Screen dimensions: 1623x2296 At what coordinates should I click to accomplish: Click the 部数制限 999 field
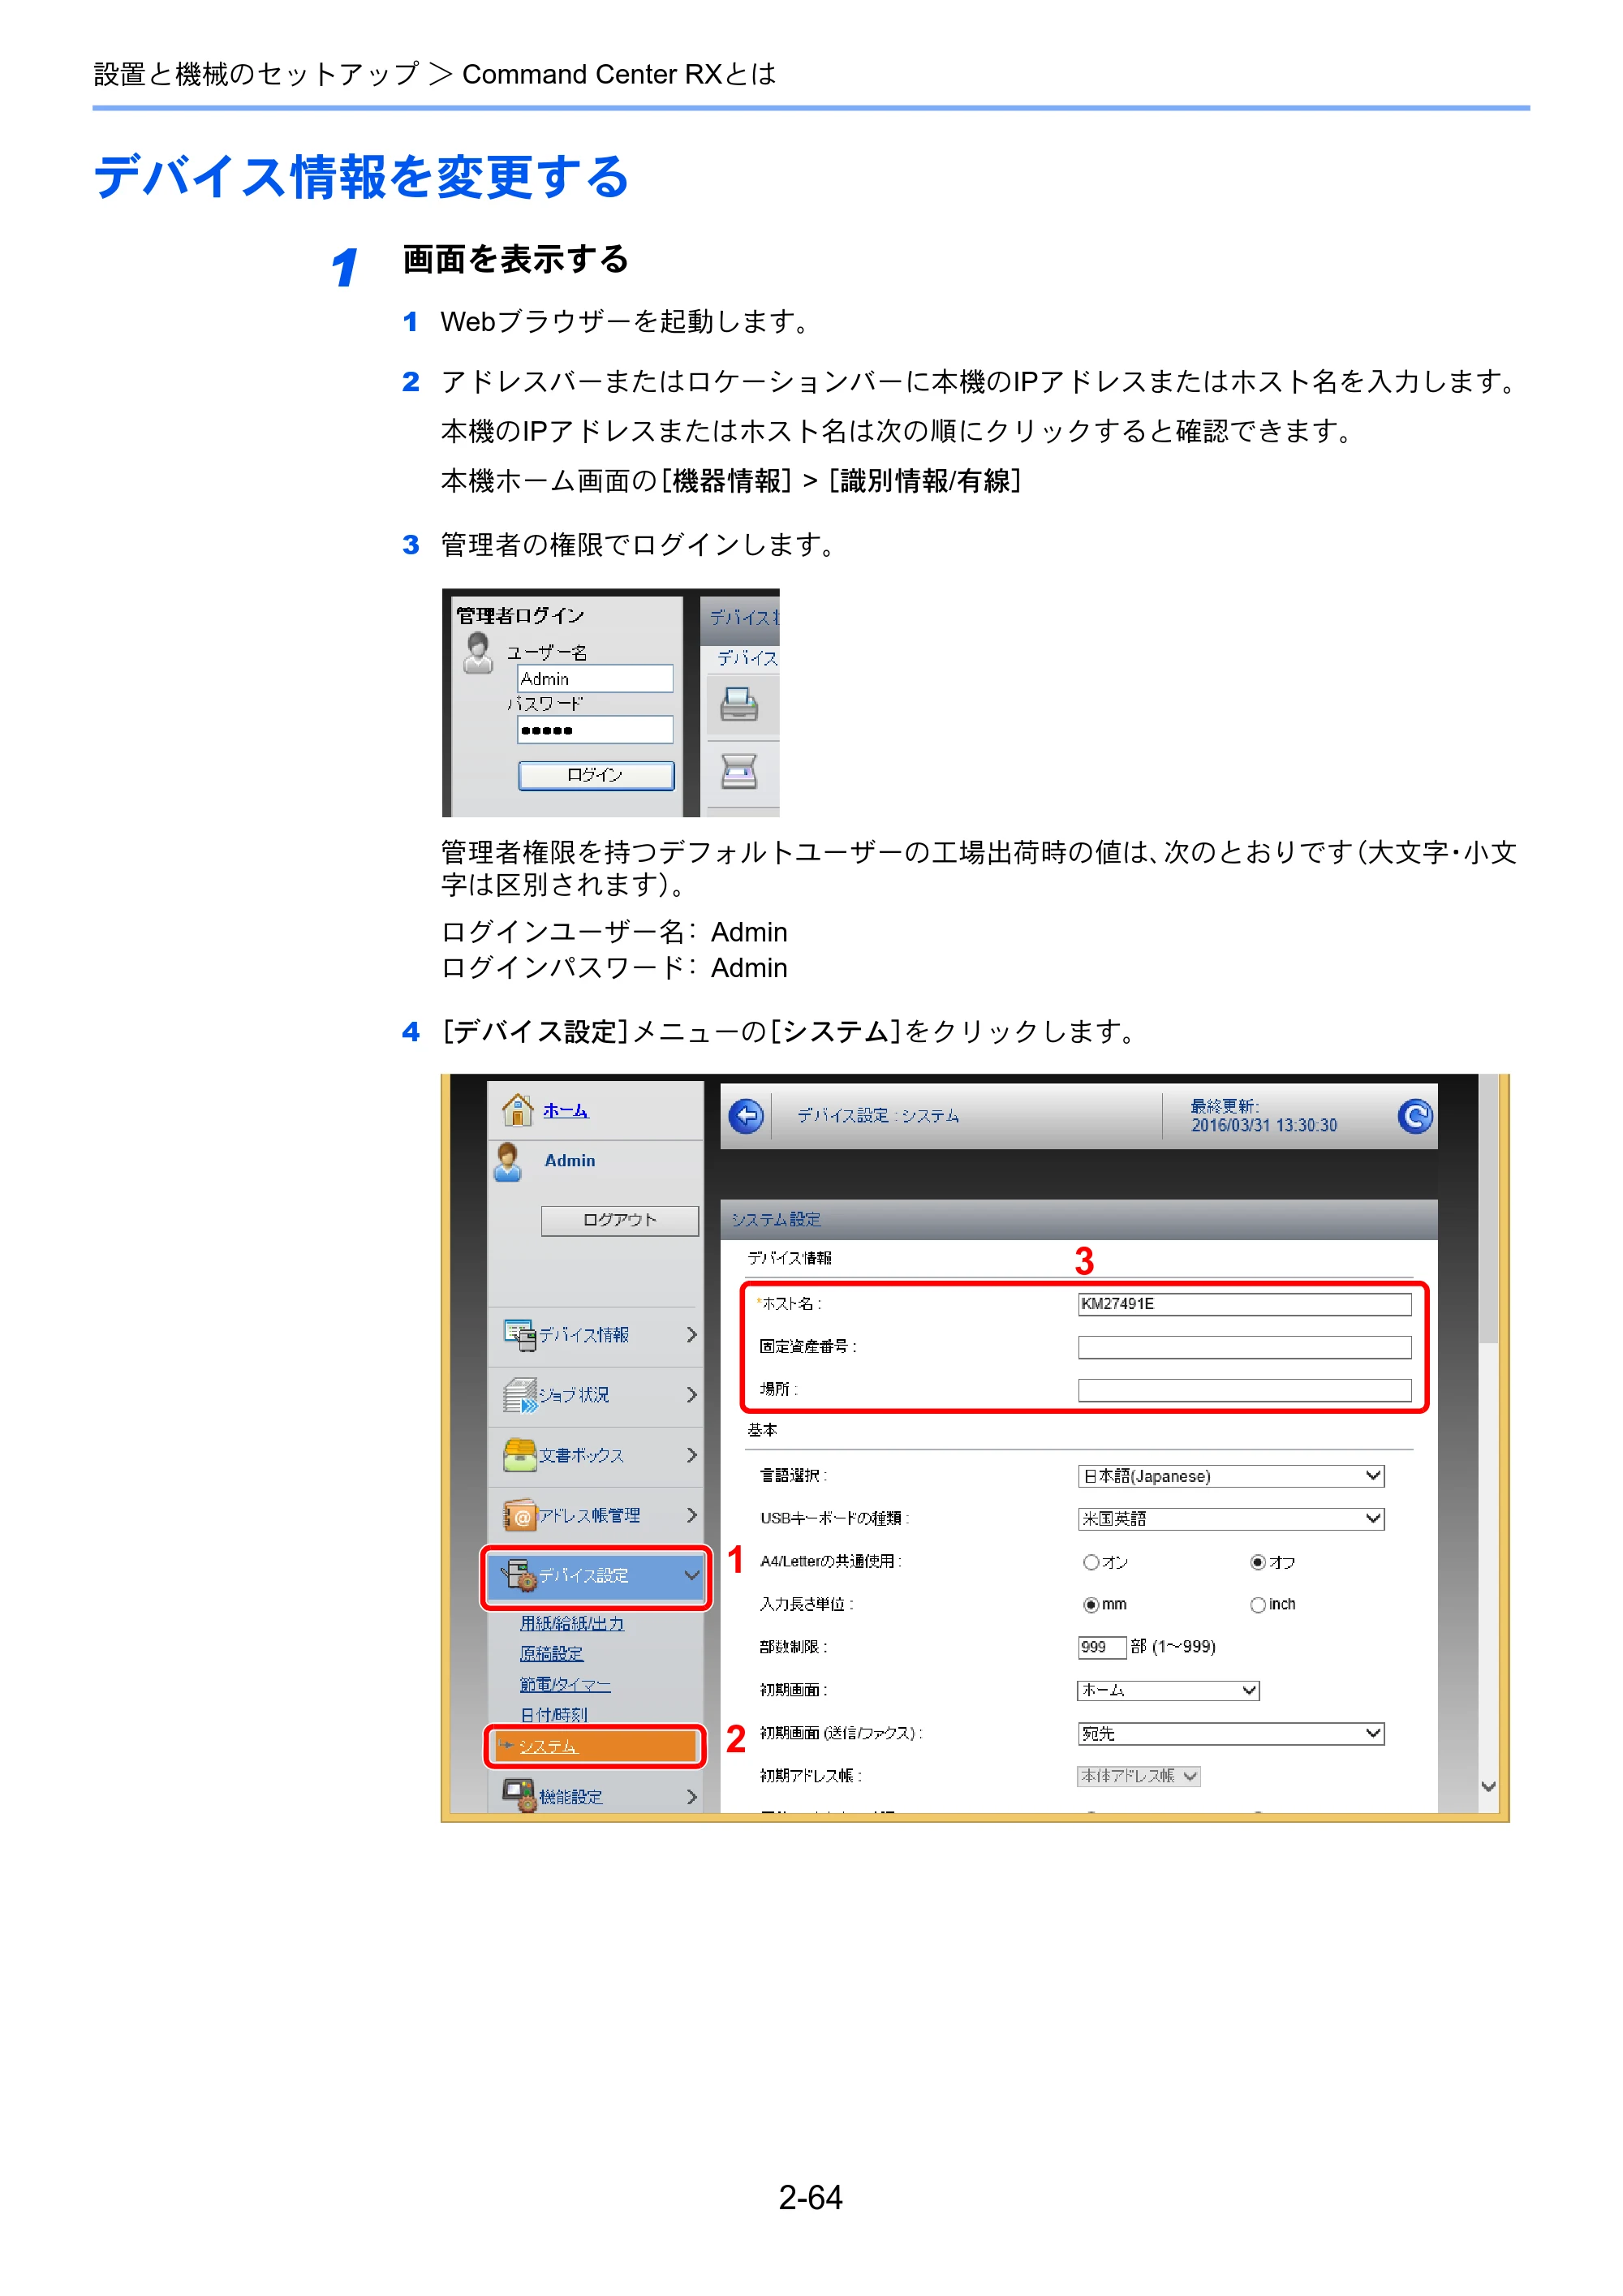tap(1102, 1647)
